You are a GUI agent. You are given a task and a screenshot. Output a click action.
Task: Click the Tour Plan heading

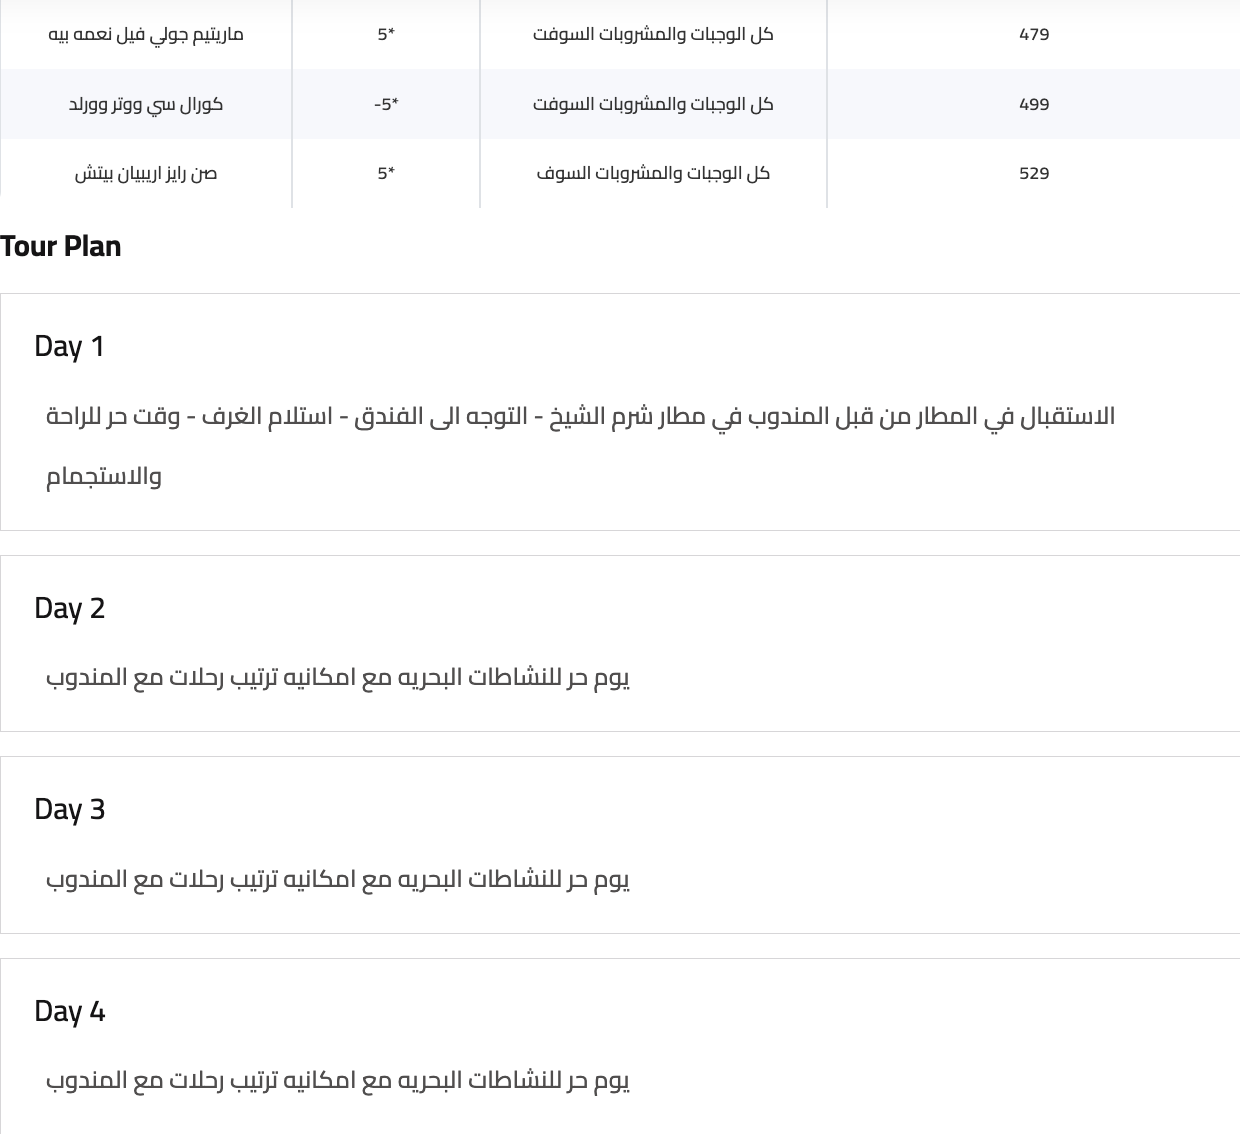pos(60,246)
